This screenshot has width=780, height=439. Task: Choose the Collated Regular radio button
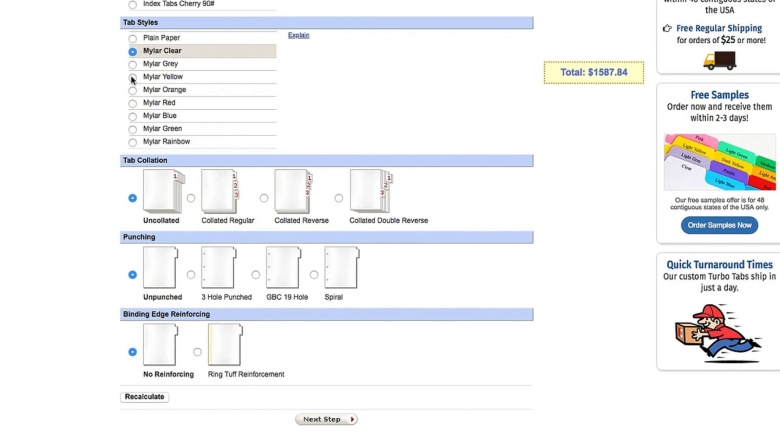click(x=191, y=198)
